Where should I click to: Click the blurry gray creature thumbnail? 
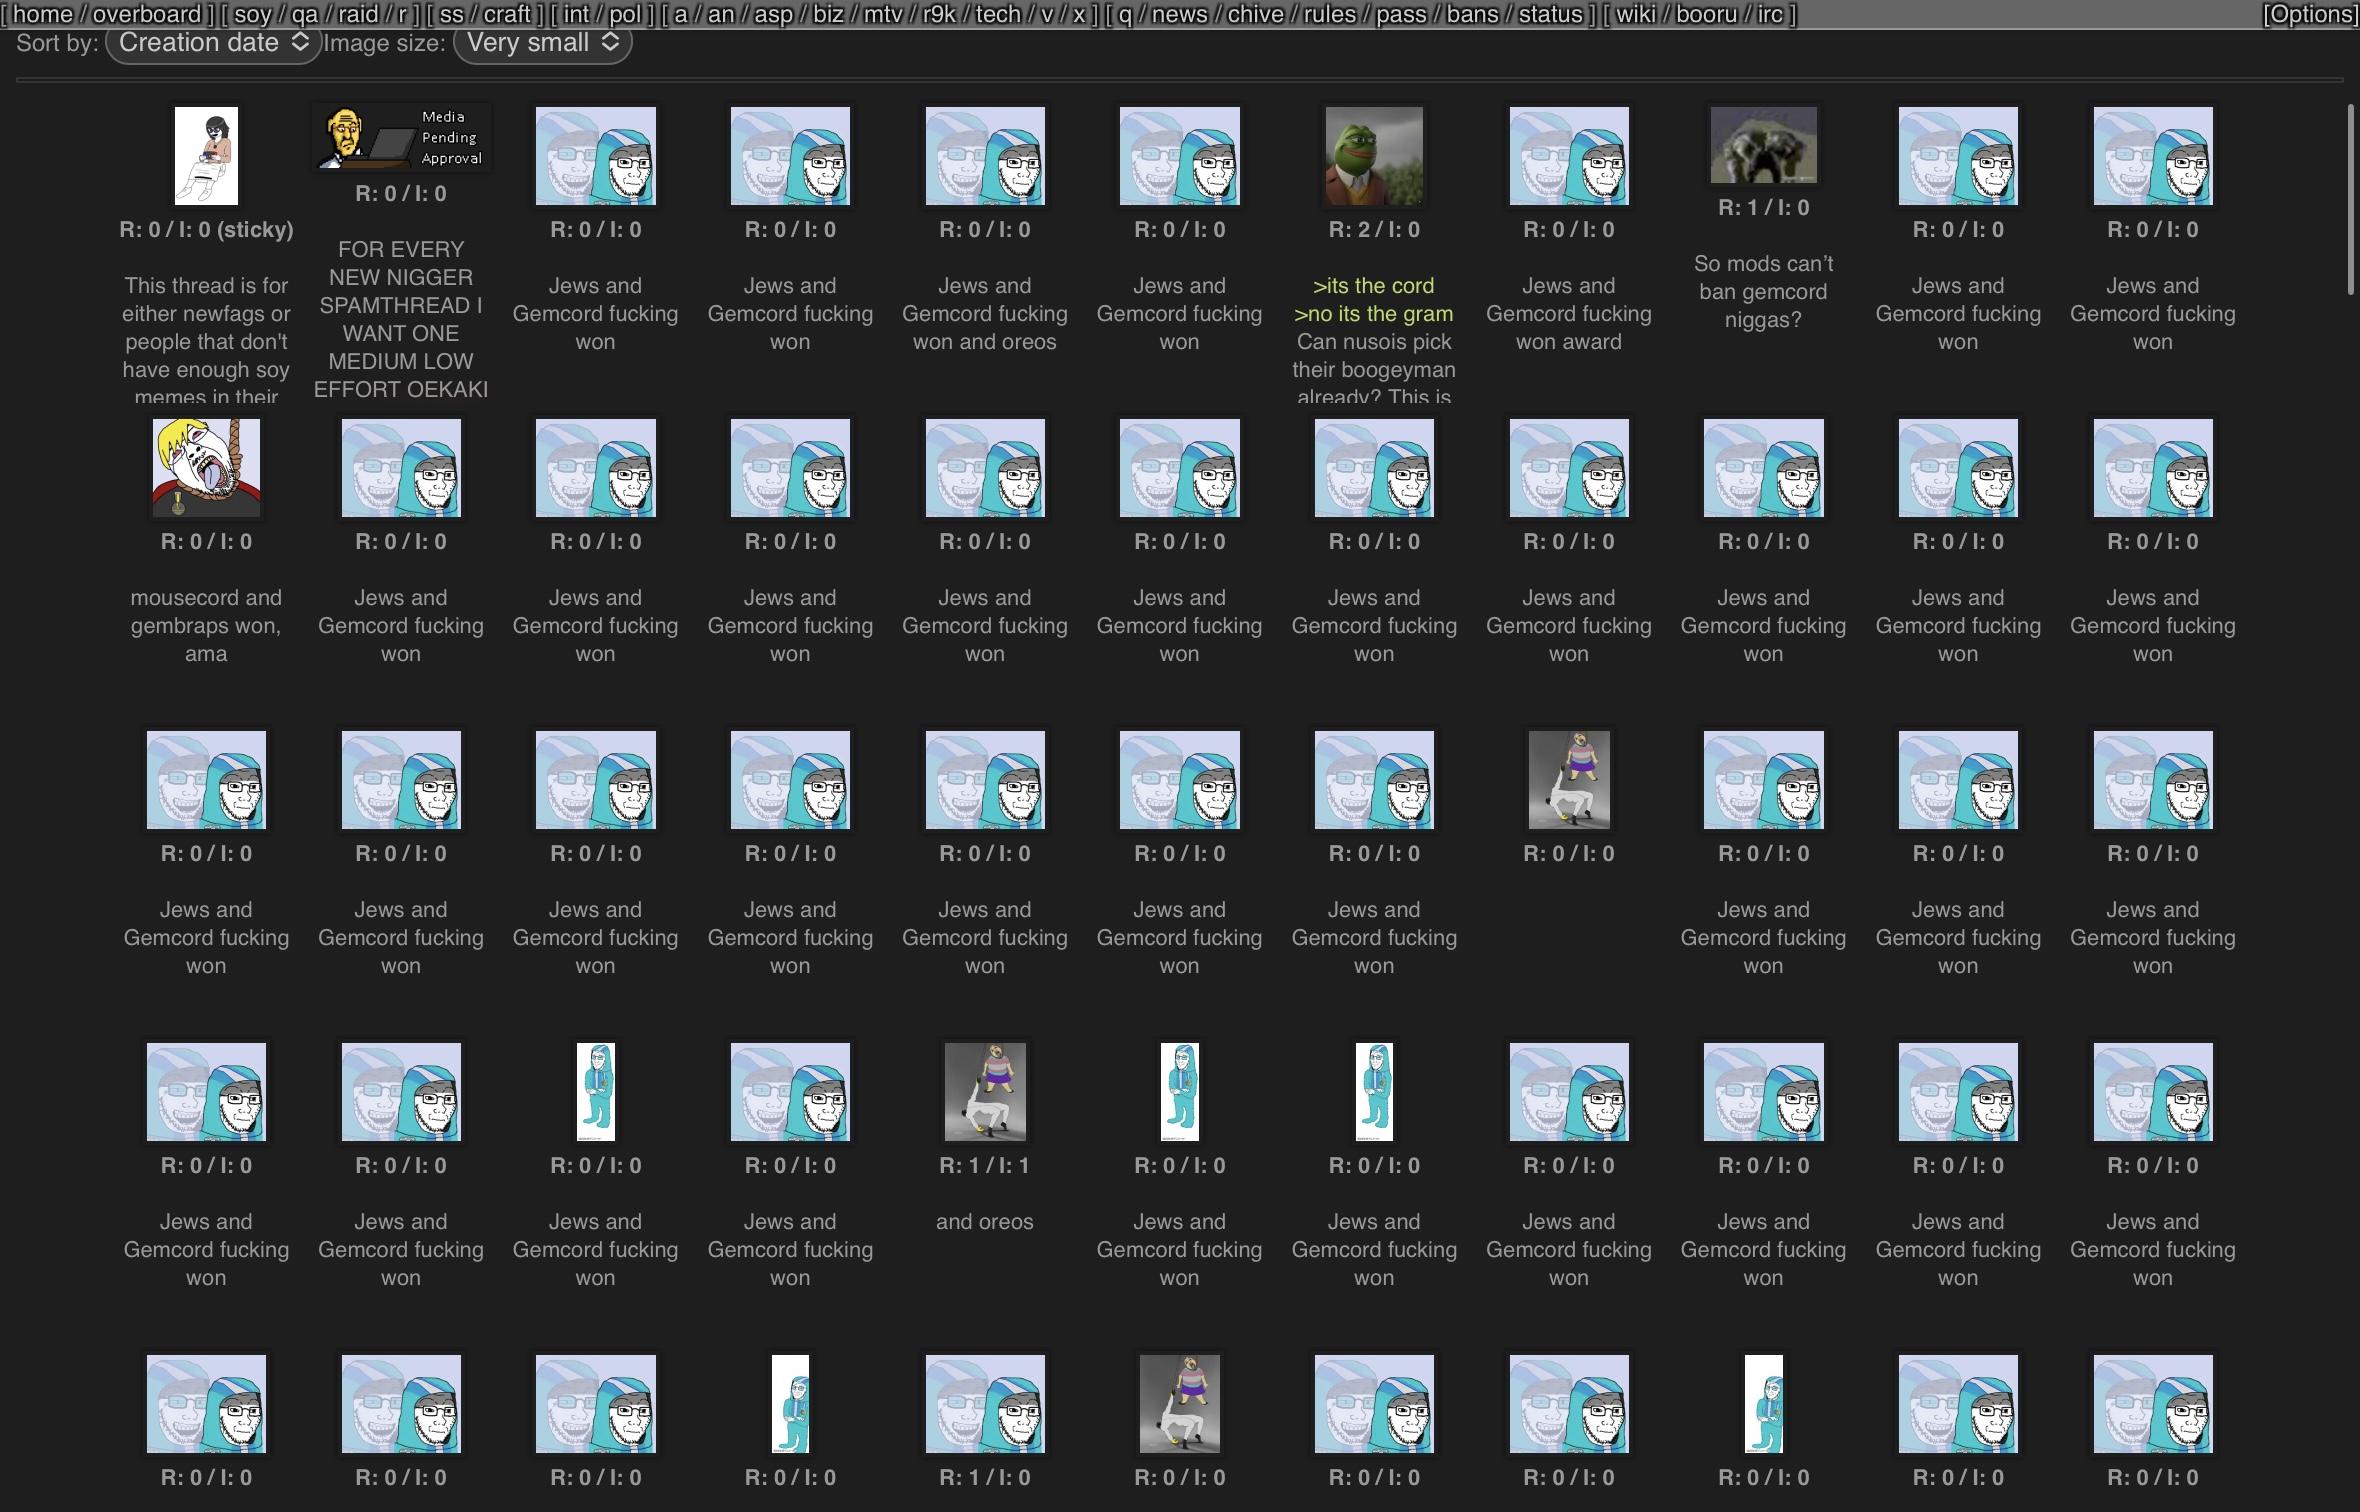[1763, 146]
